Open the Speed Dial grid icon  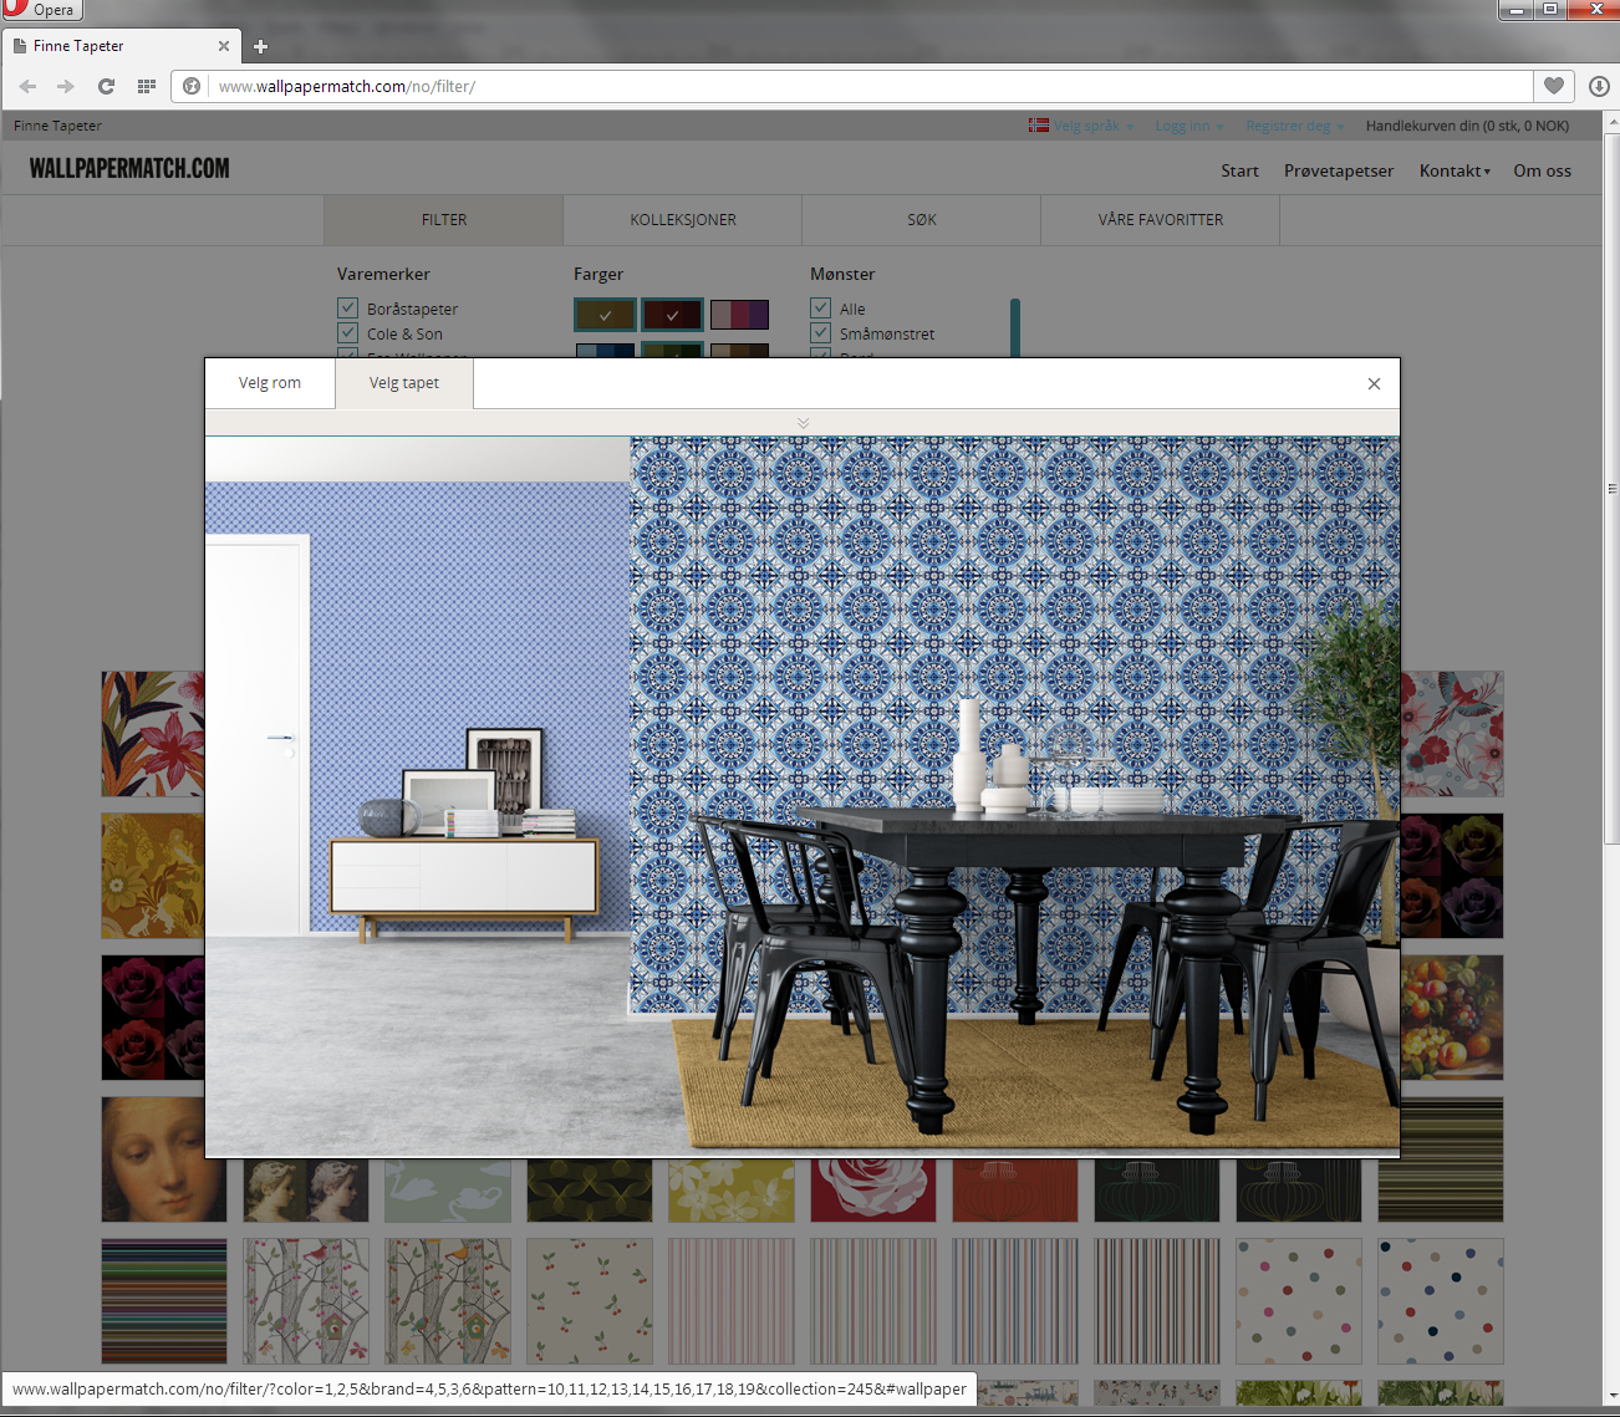pos(146,87)
